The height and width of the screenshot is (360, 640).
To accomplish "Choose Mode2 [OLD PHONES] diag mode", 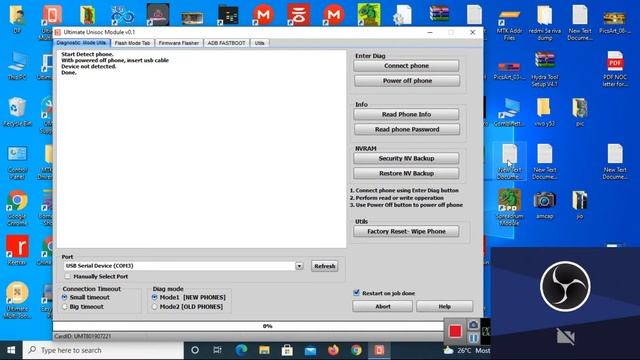I will pyautogui.click(x=155, y=307).
